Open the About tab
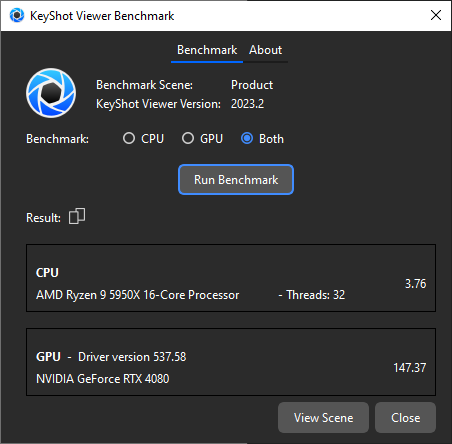The image size is (452, 444). [265, 50]
